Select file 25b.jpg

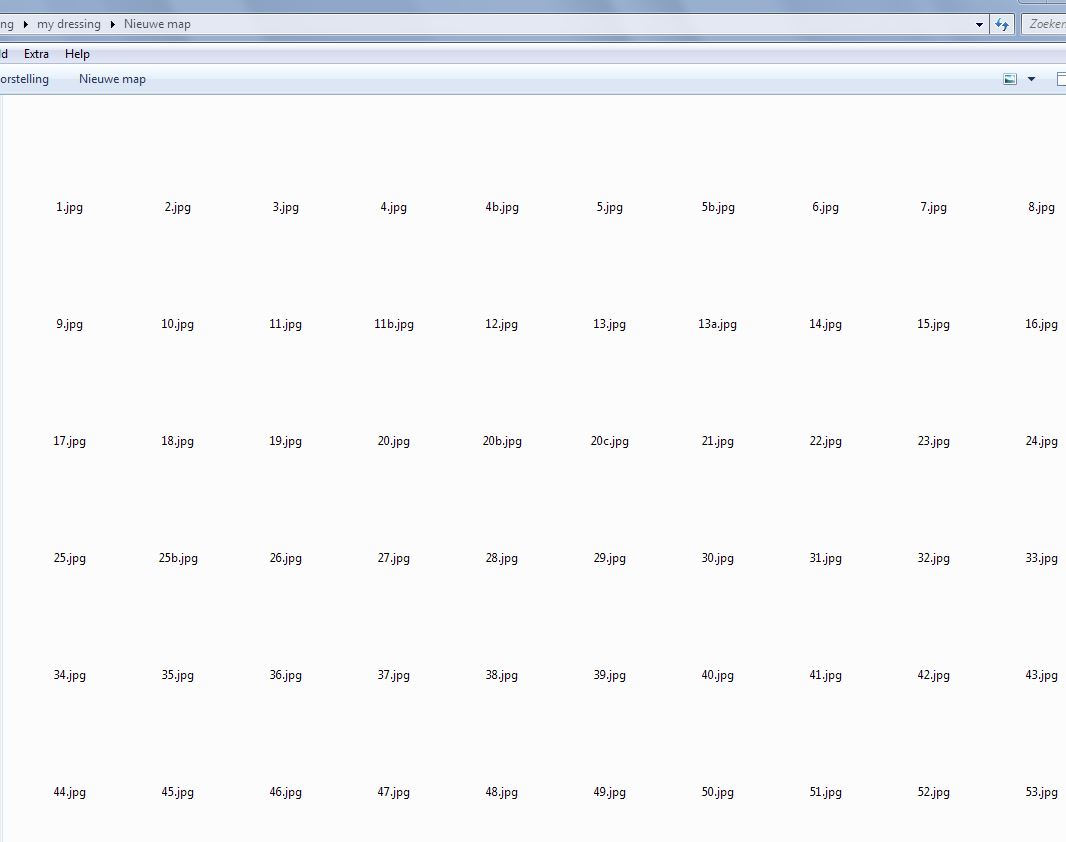point(178,558)
